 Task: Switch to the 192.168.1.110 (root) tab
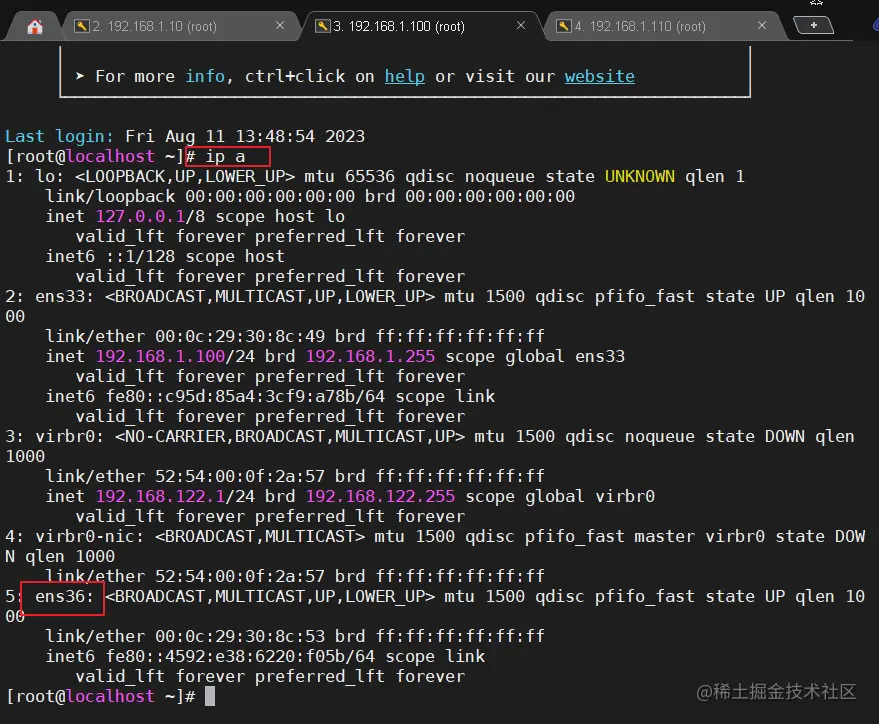[663, 26]
